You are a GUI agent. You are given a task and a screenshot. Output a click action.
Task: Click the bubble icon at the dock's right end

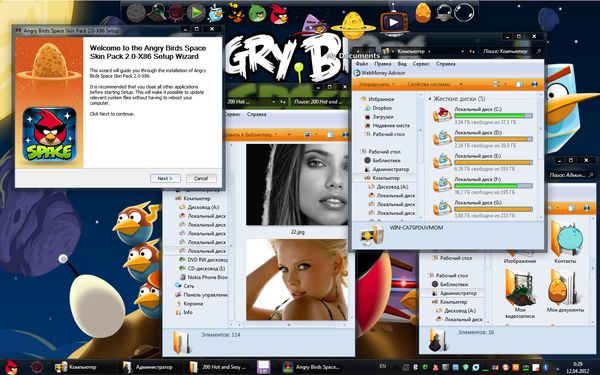(464, 13)
